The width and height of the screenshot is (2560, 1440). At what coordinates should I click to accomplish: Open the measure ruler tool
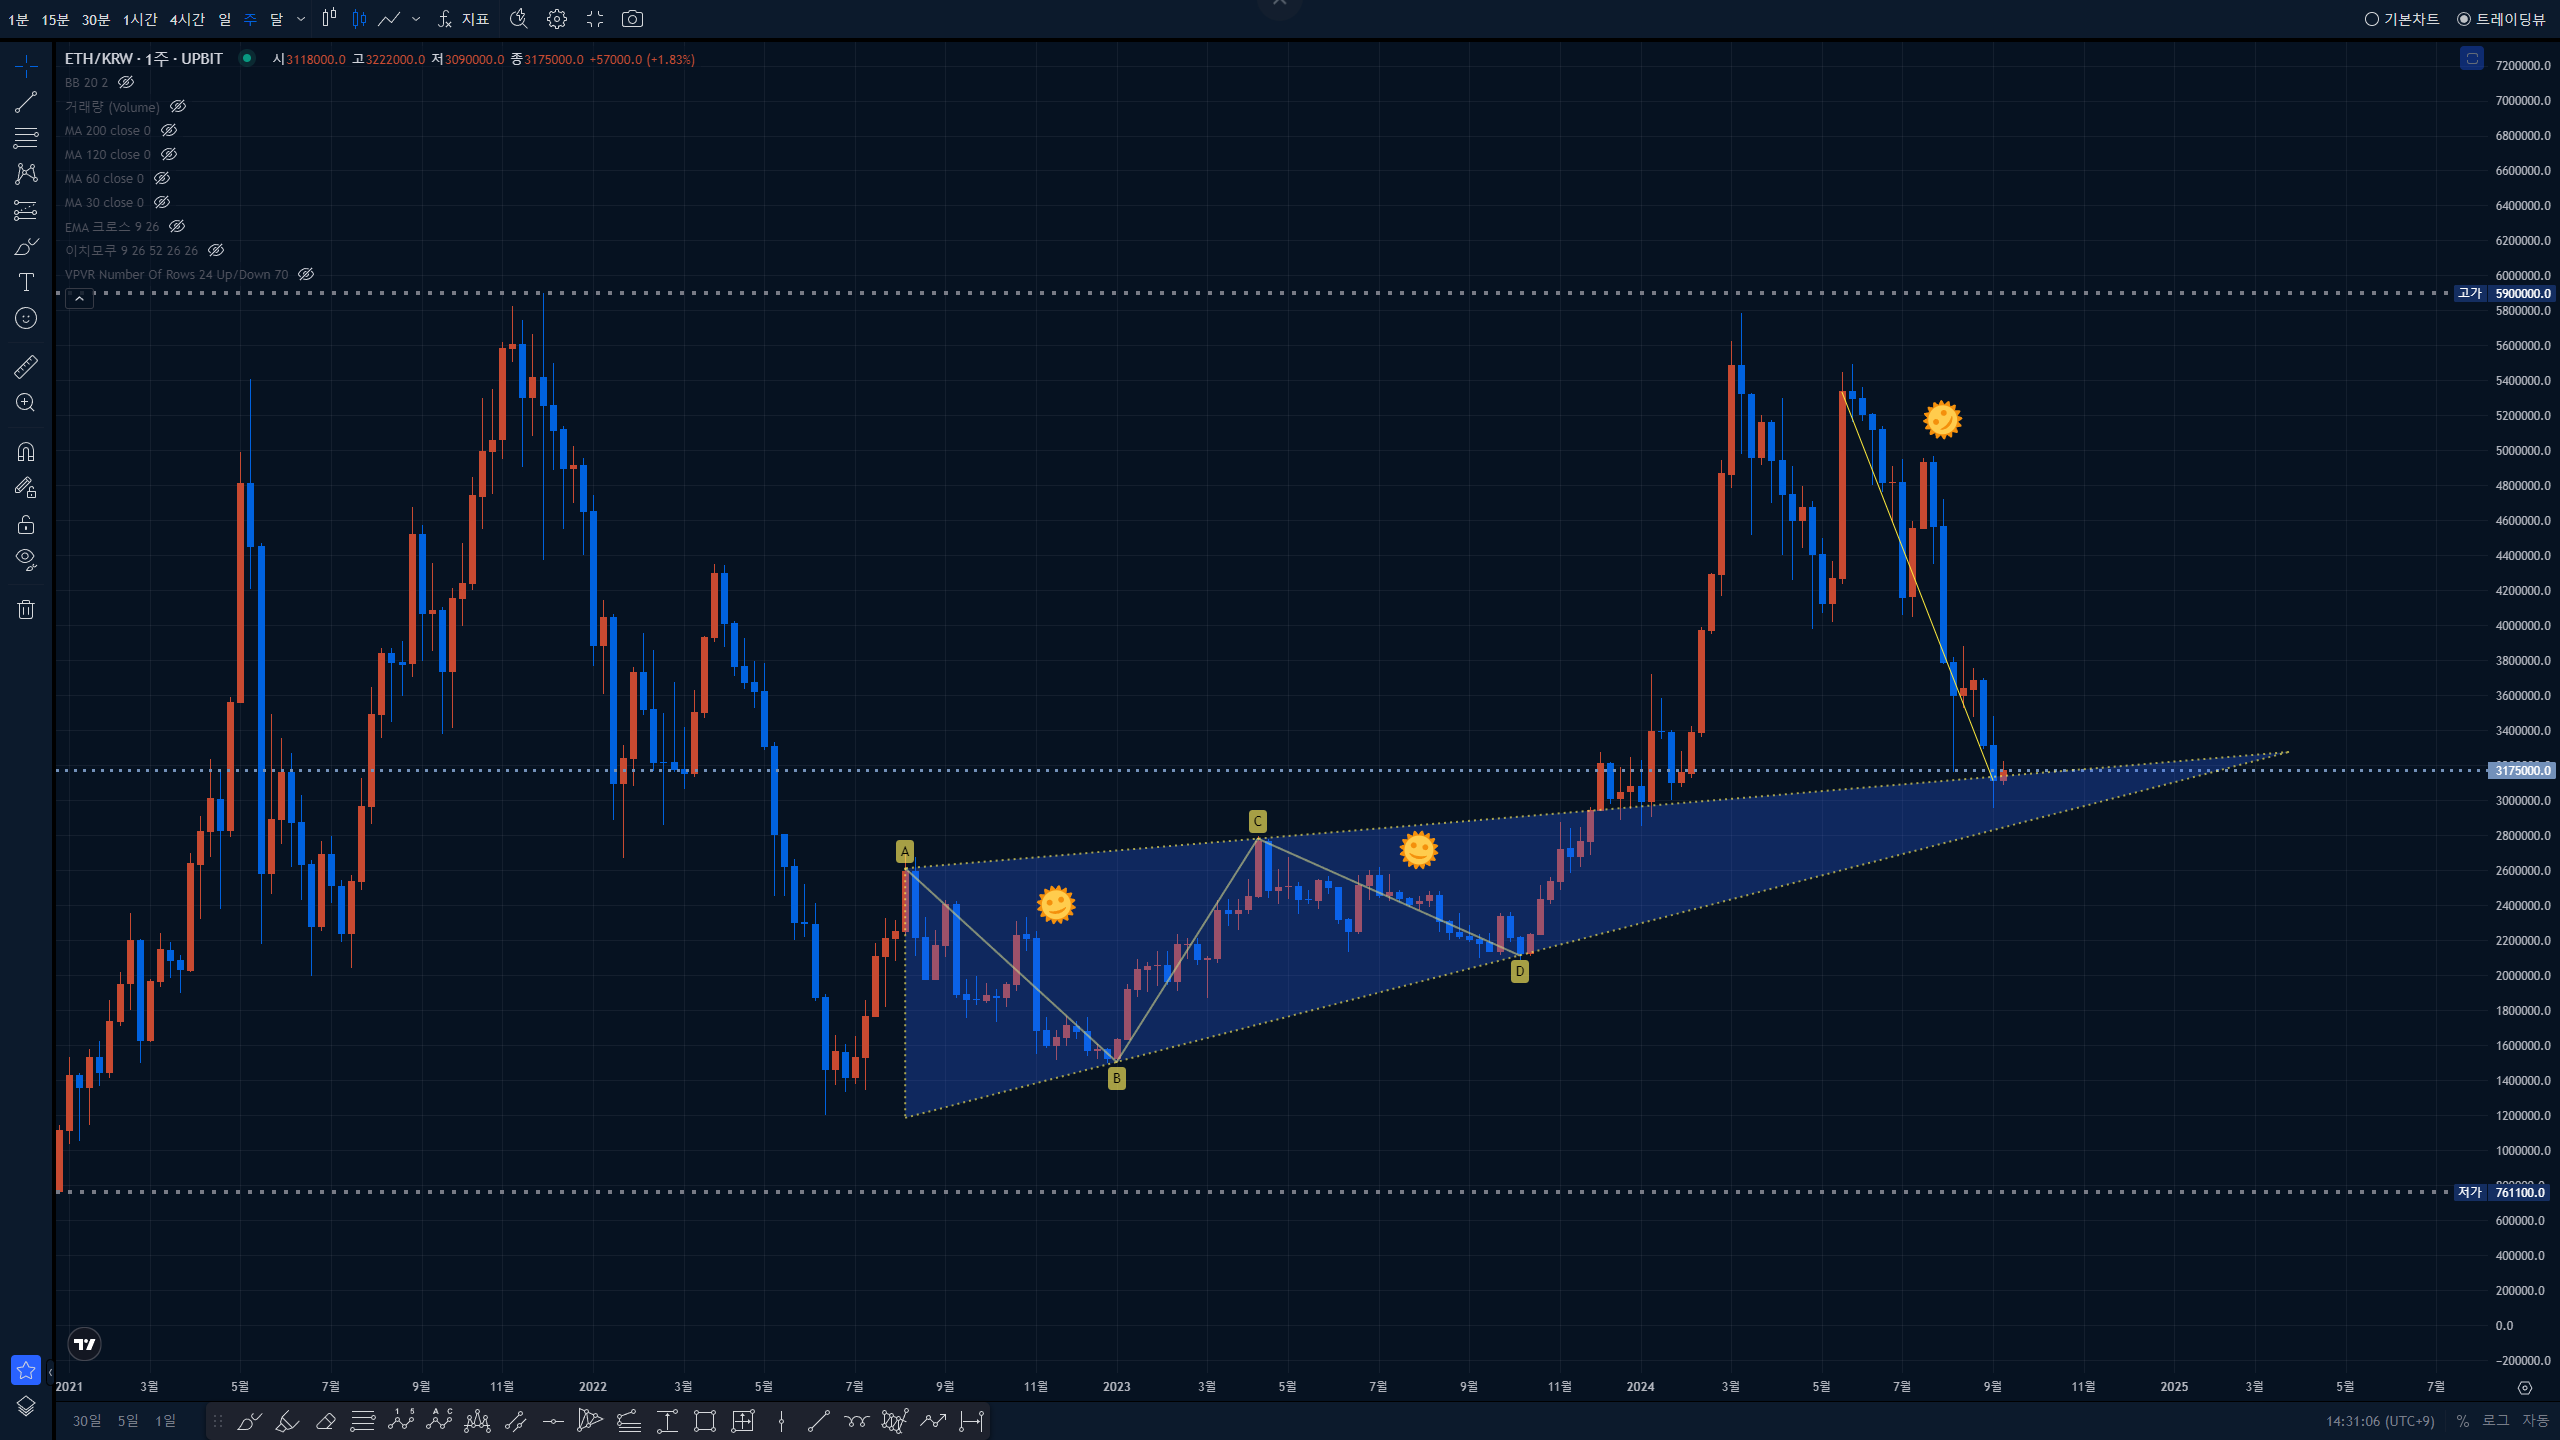pos(26,367)
